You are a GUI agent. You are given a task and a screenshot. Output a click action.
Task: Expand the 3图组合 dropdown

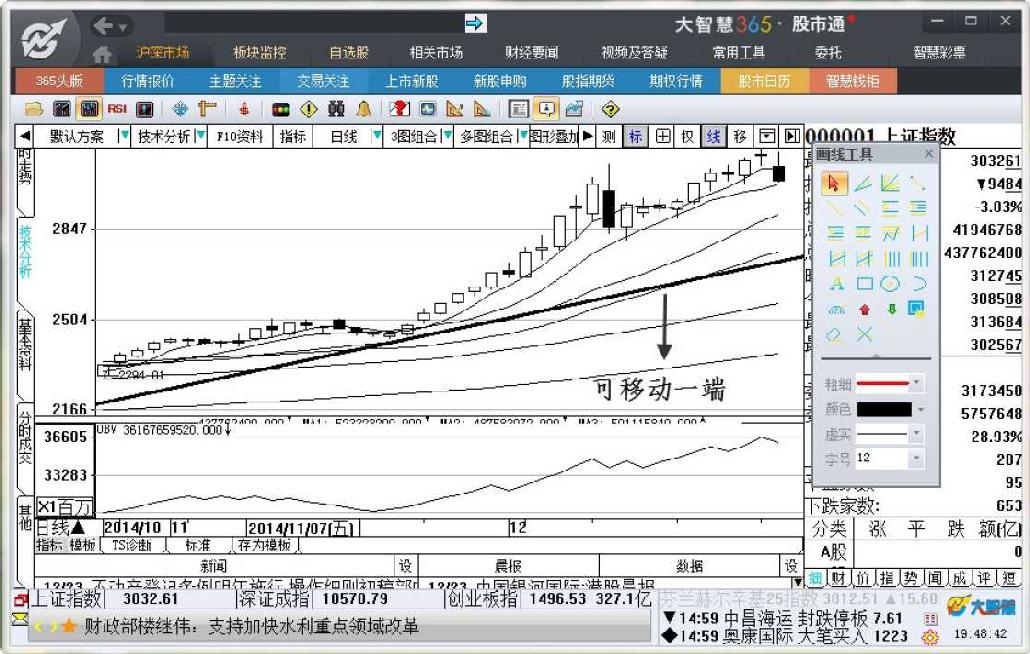pyautogui.click(x=447, y=136)
